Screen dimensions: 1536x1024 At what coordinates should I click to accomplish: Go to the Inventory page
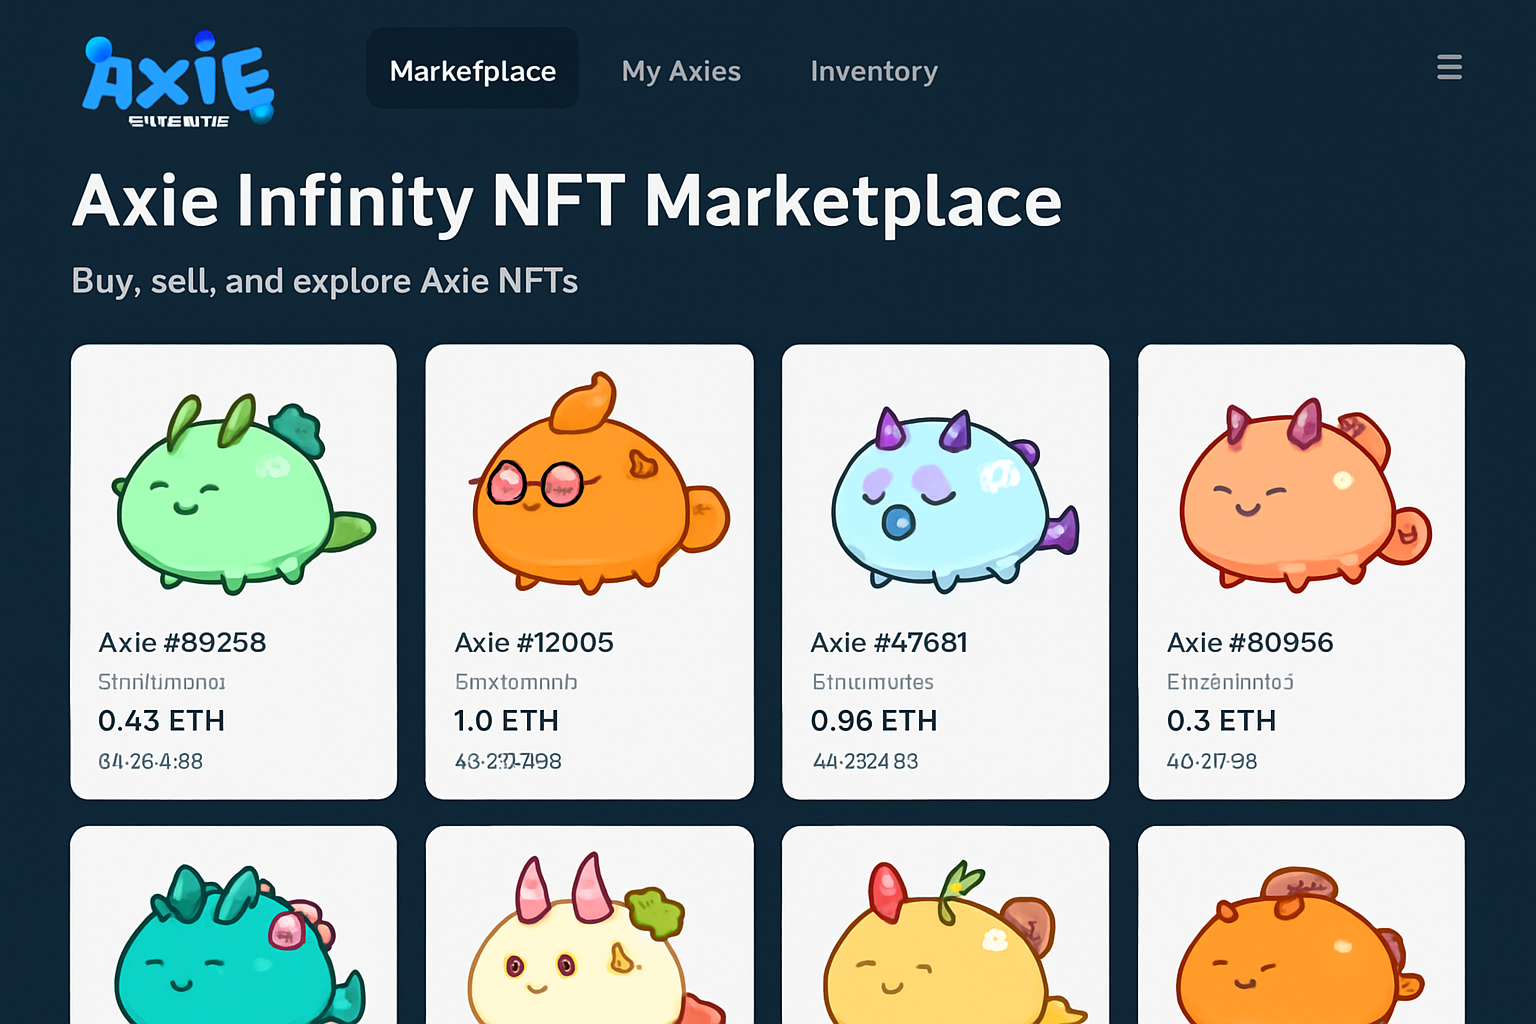click(874, 71)
